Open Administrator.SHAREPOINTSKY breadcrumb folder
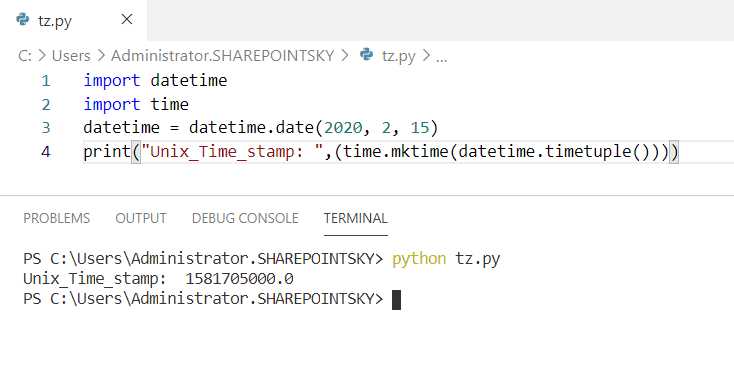The width and height of the screenshot is (734, 377). coord(222,56)
